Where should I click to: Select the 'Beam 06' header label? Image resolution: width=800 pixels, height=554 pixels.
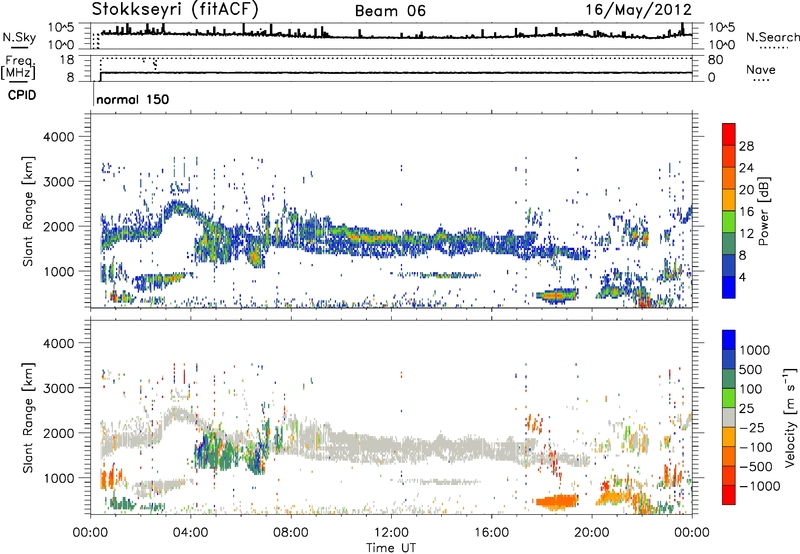(390, 11)
